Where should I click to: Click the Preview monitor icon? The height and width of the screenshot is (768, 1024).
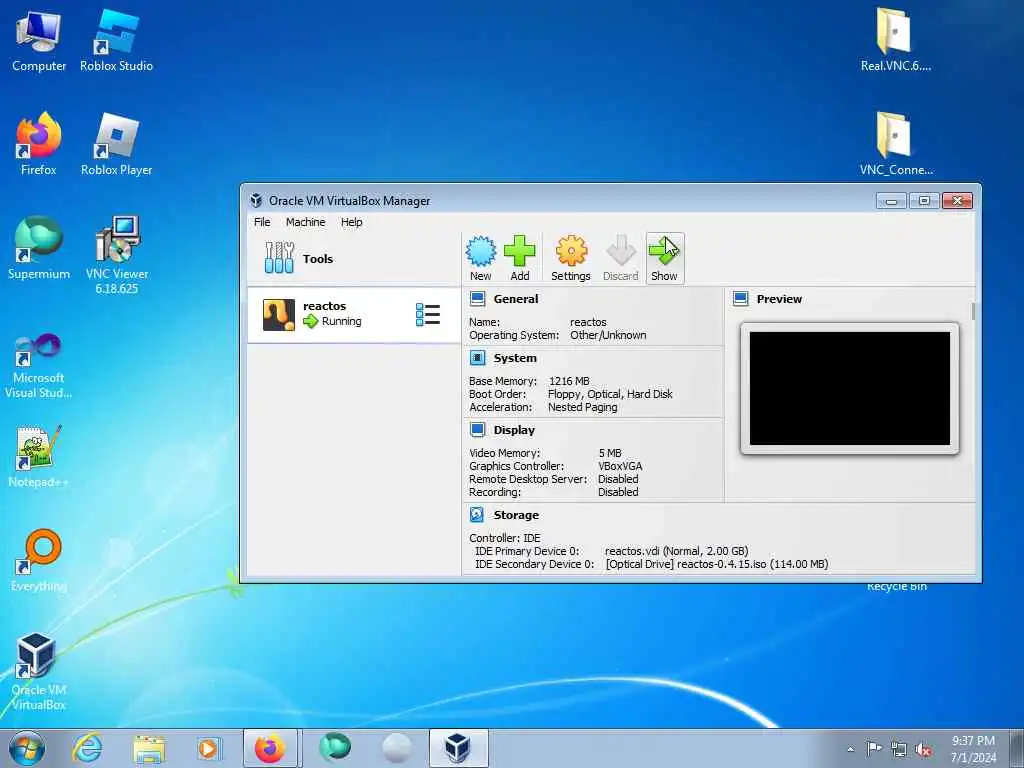point(741,299)
